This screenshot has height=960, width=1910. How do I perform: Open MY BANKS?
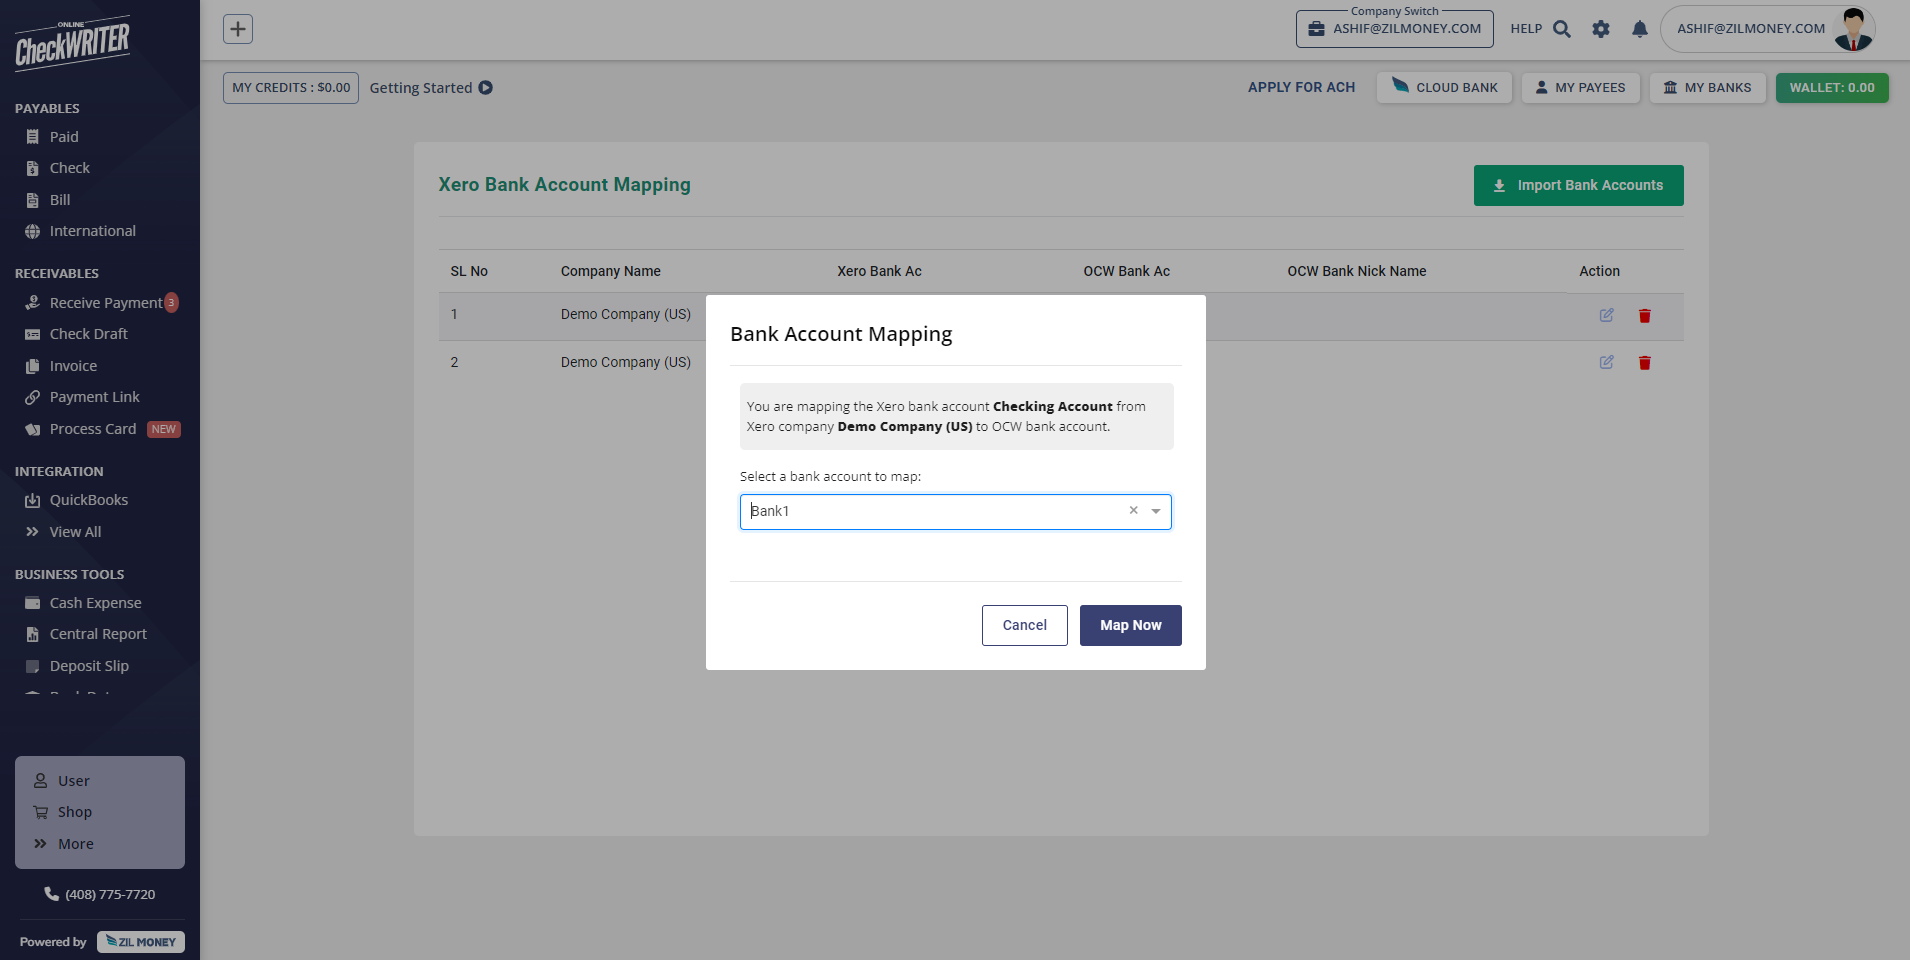(1707, 88)
